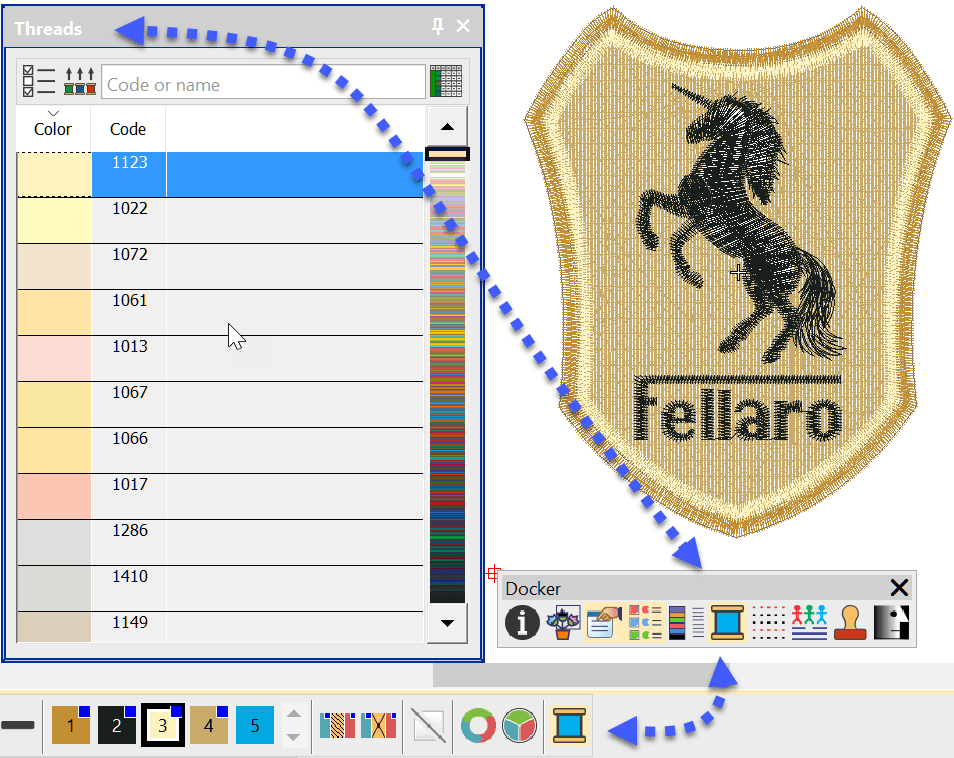
Task: Click the color wheel ring icon
Action: coord(478,725)
